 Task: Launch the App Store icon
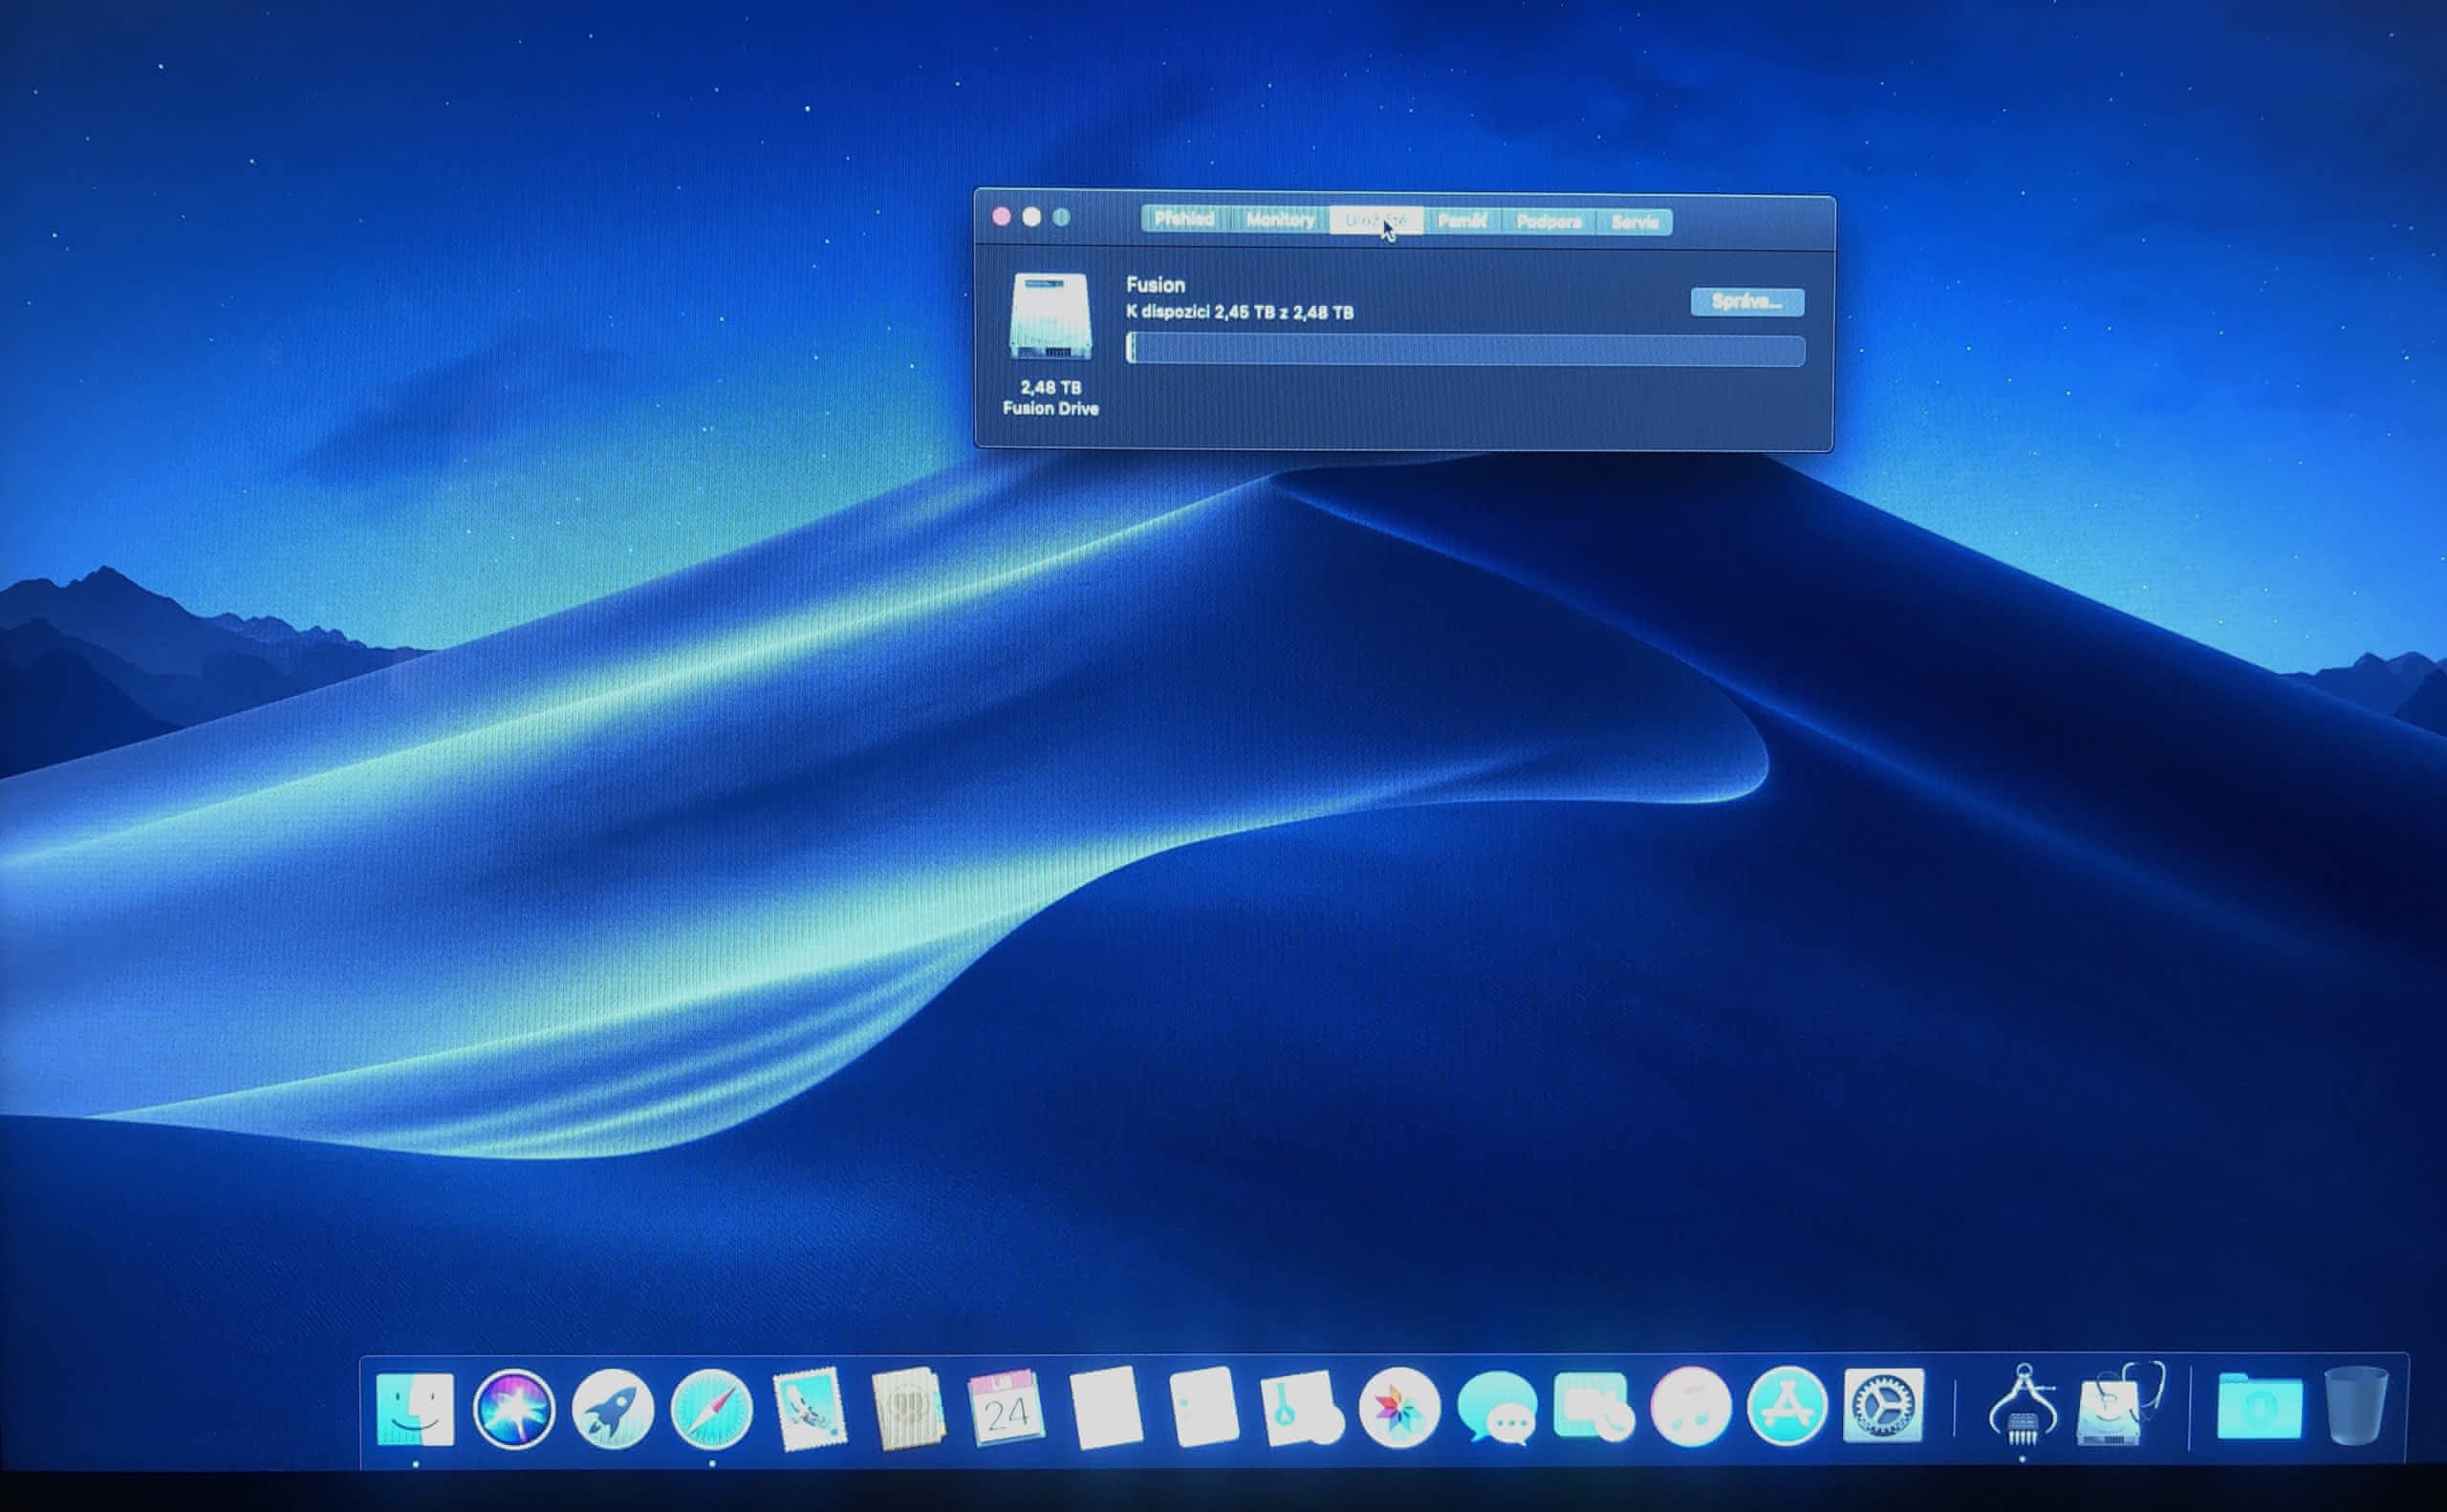pos(1786,1407)
